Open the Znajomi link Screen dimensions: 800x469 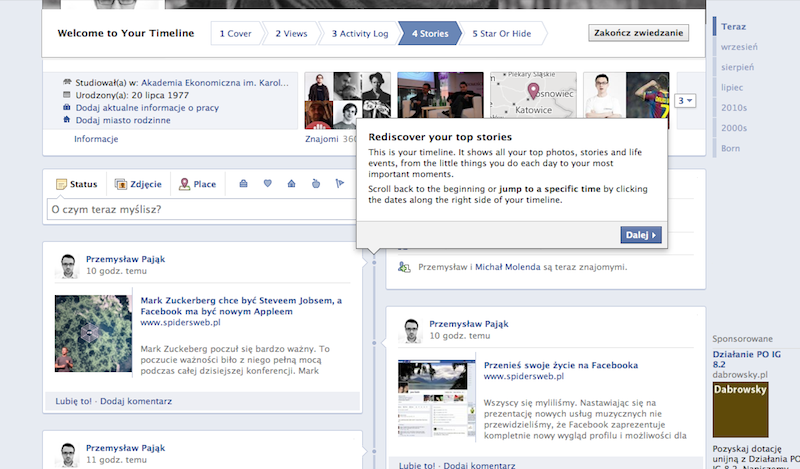[x=321, y=139]
